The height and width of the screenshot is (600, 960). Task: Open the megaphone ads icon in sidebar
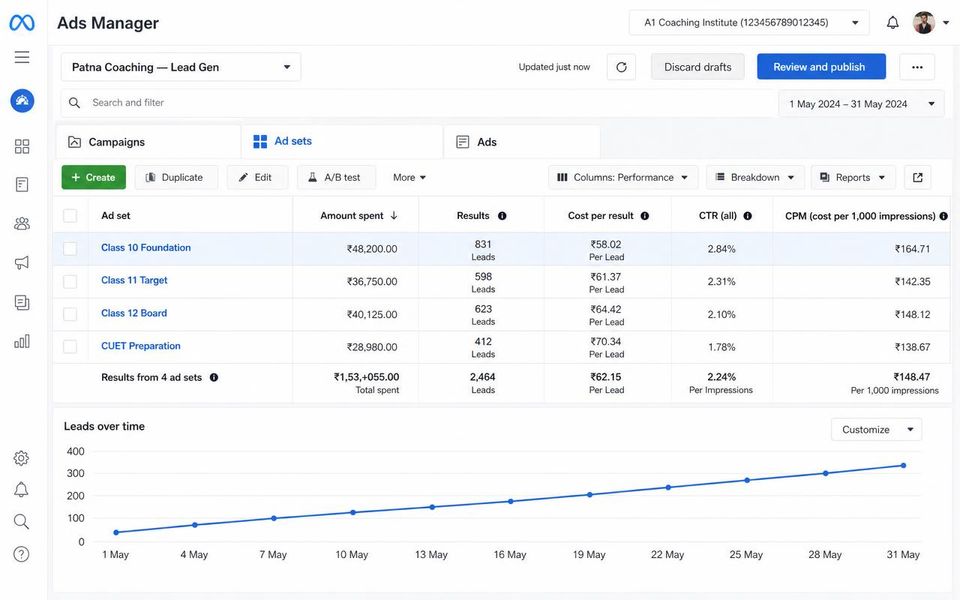pyautogui.click(x=22, y=263)
